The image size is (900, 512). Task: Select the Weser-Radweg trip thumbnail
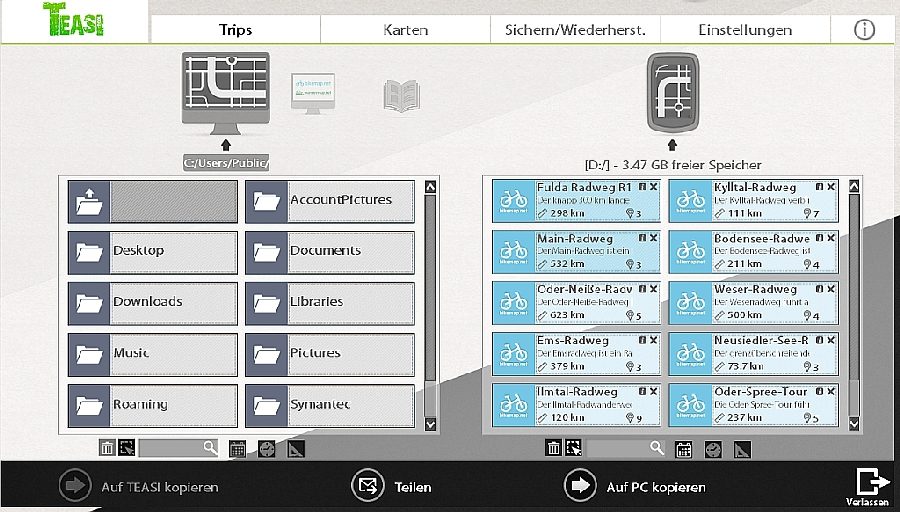(690, 303)
